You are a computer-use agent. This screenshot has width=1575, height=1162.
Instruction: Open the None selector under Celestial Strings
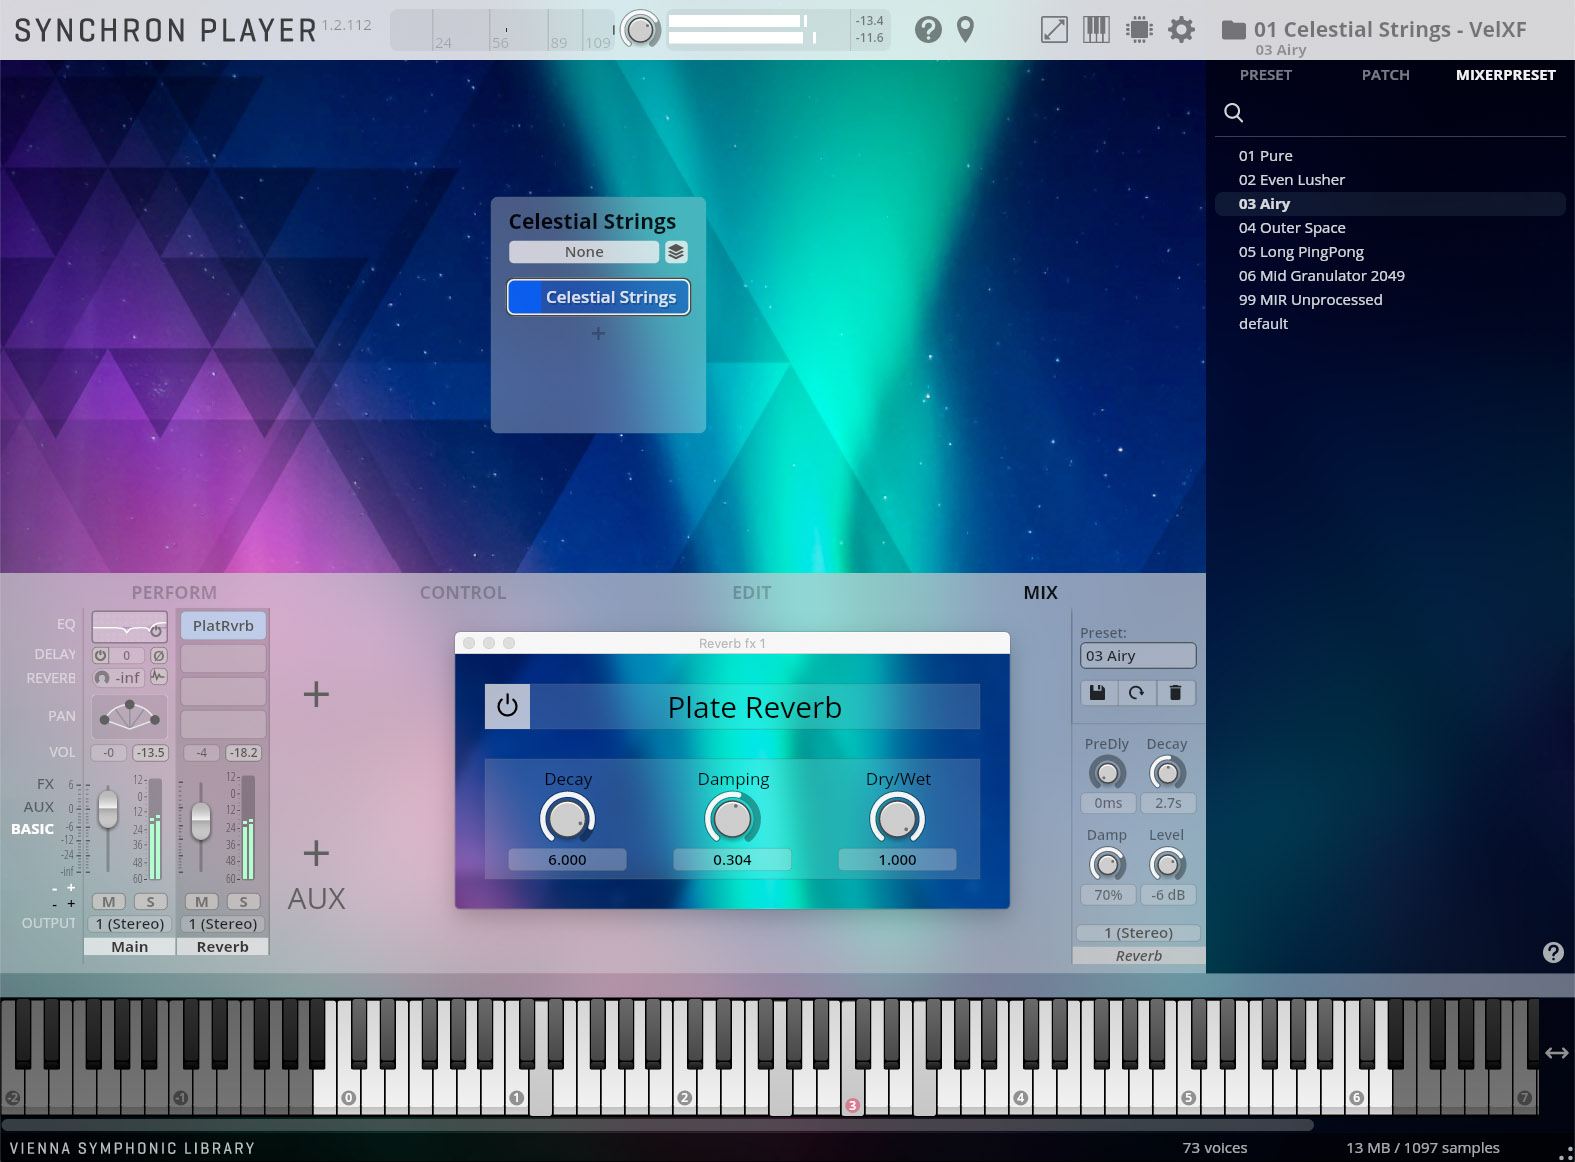[584, 252]
